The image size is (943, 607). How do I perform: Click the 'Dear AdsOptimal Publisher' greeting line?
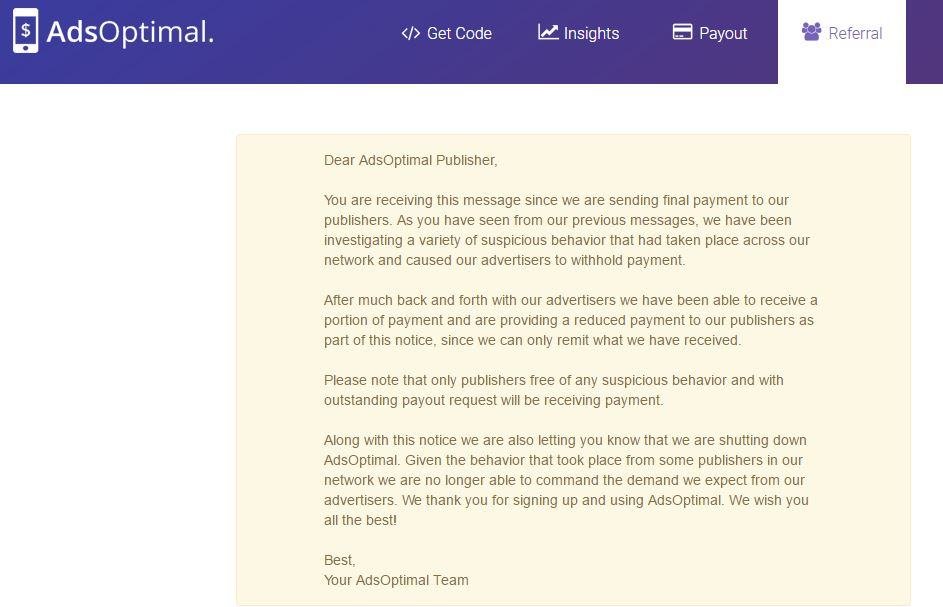410,160
